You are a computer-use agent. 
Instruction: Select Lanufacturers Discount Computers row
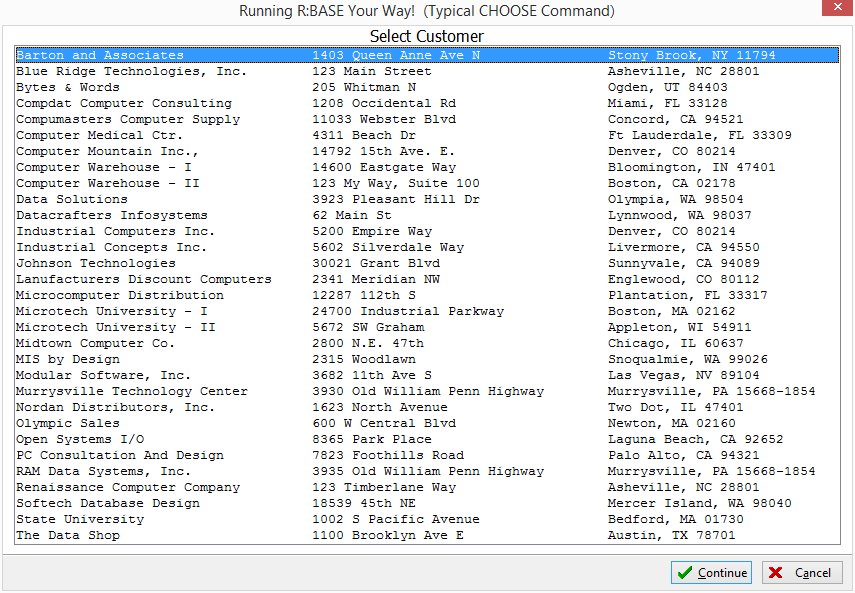tap(143, 280)
